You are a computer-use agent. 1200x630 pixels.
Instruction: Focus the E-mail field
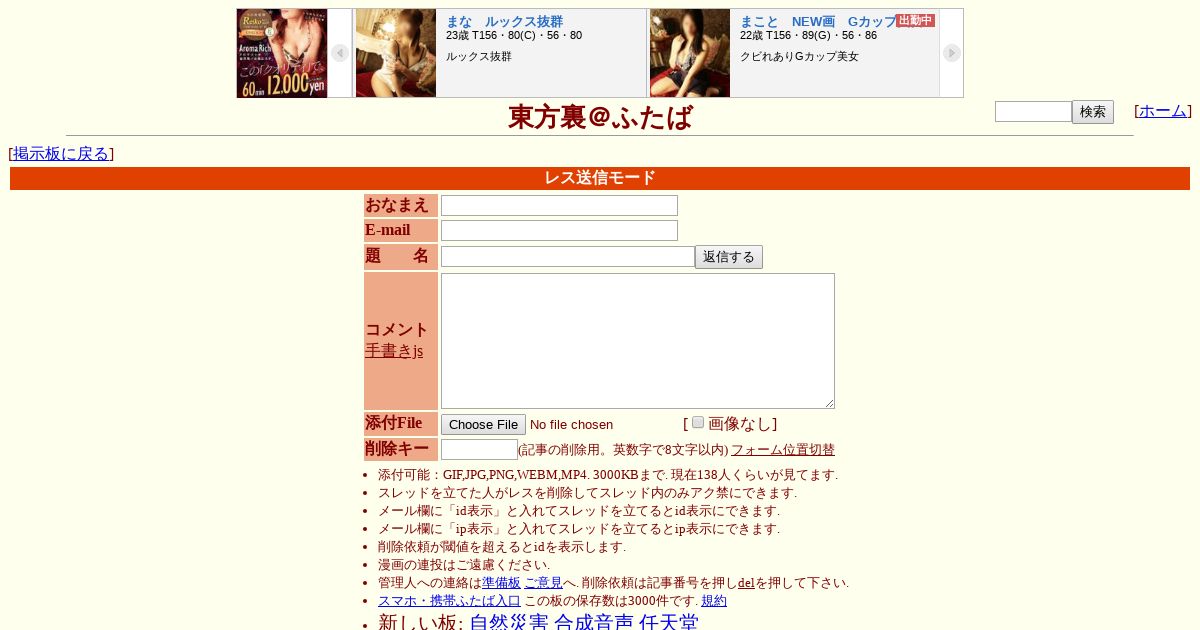pyautogui.click(x=559, y=230)
